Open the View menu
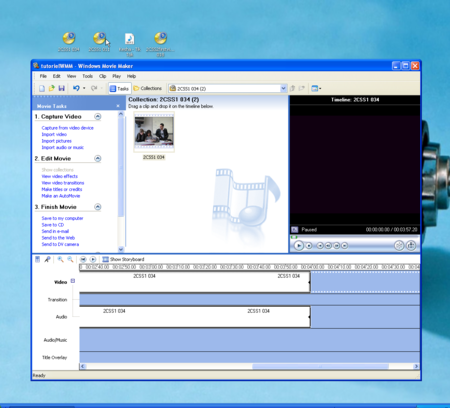Viewport: 450px width, 408px height. 71,76
